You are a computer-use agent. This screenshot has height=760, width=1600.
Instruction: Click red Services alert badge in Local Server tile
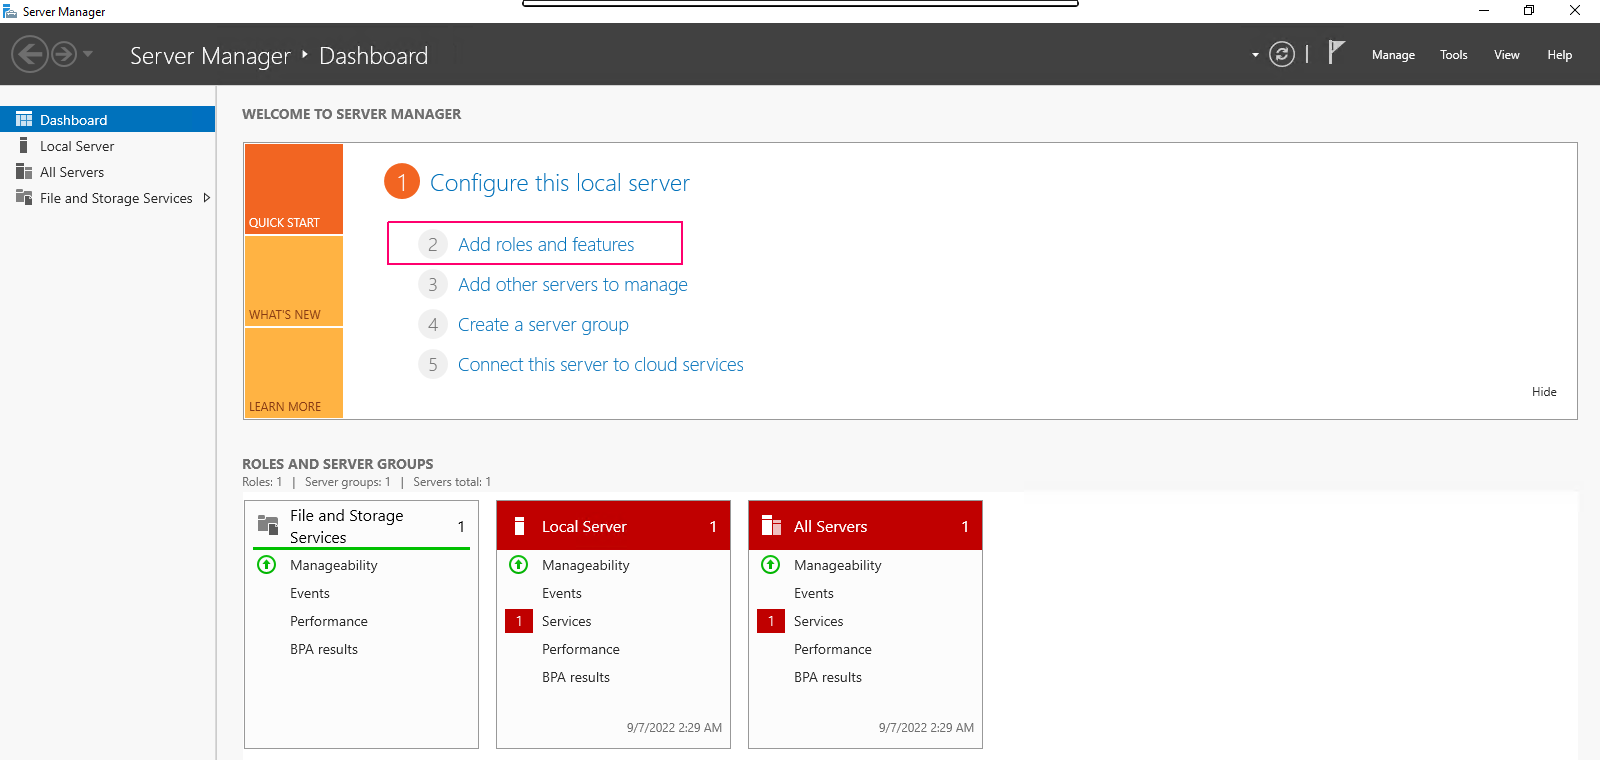(519, 621)
